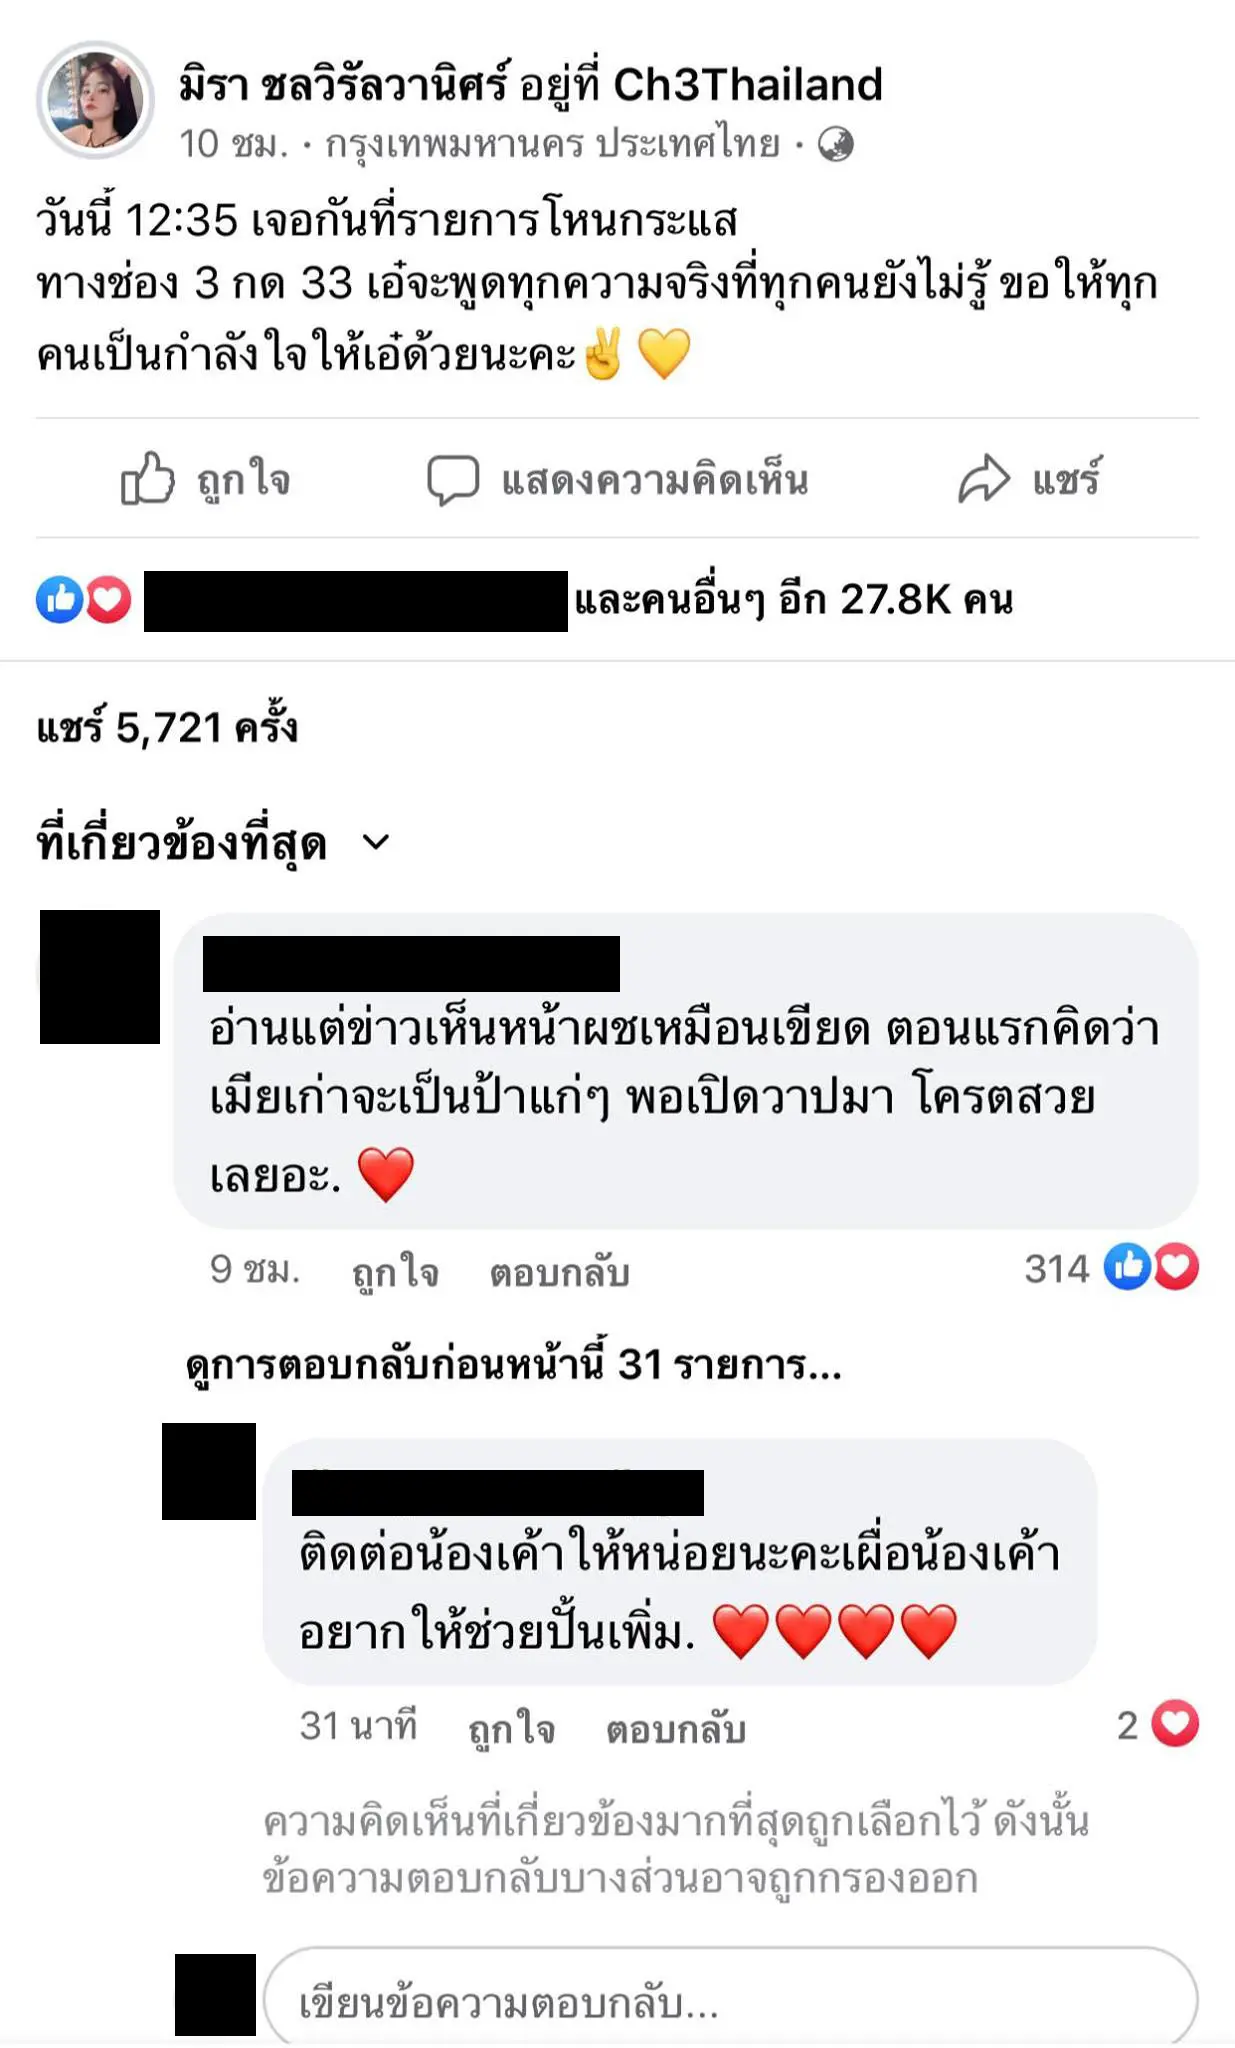Like the first comment via ถูกใจ
The width and height of the screenshot is (1235, 2048).
[395, 1272]
